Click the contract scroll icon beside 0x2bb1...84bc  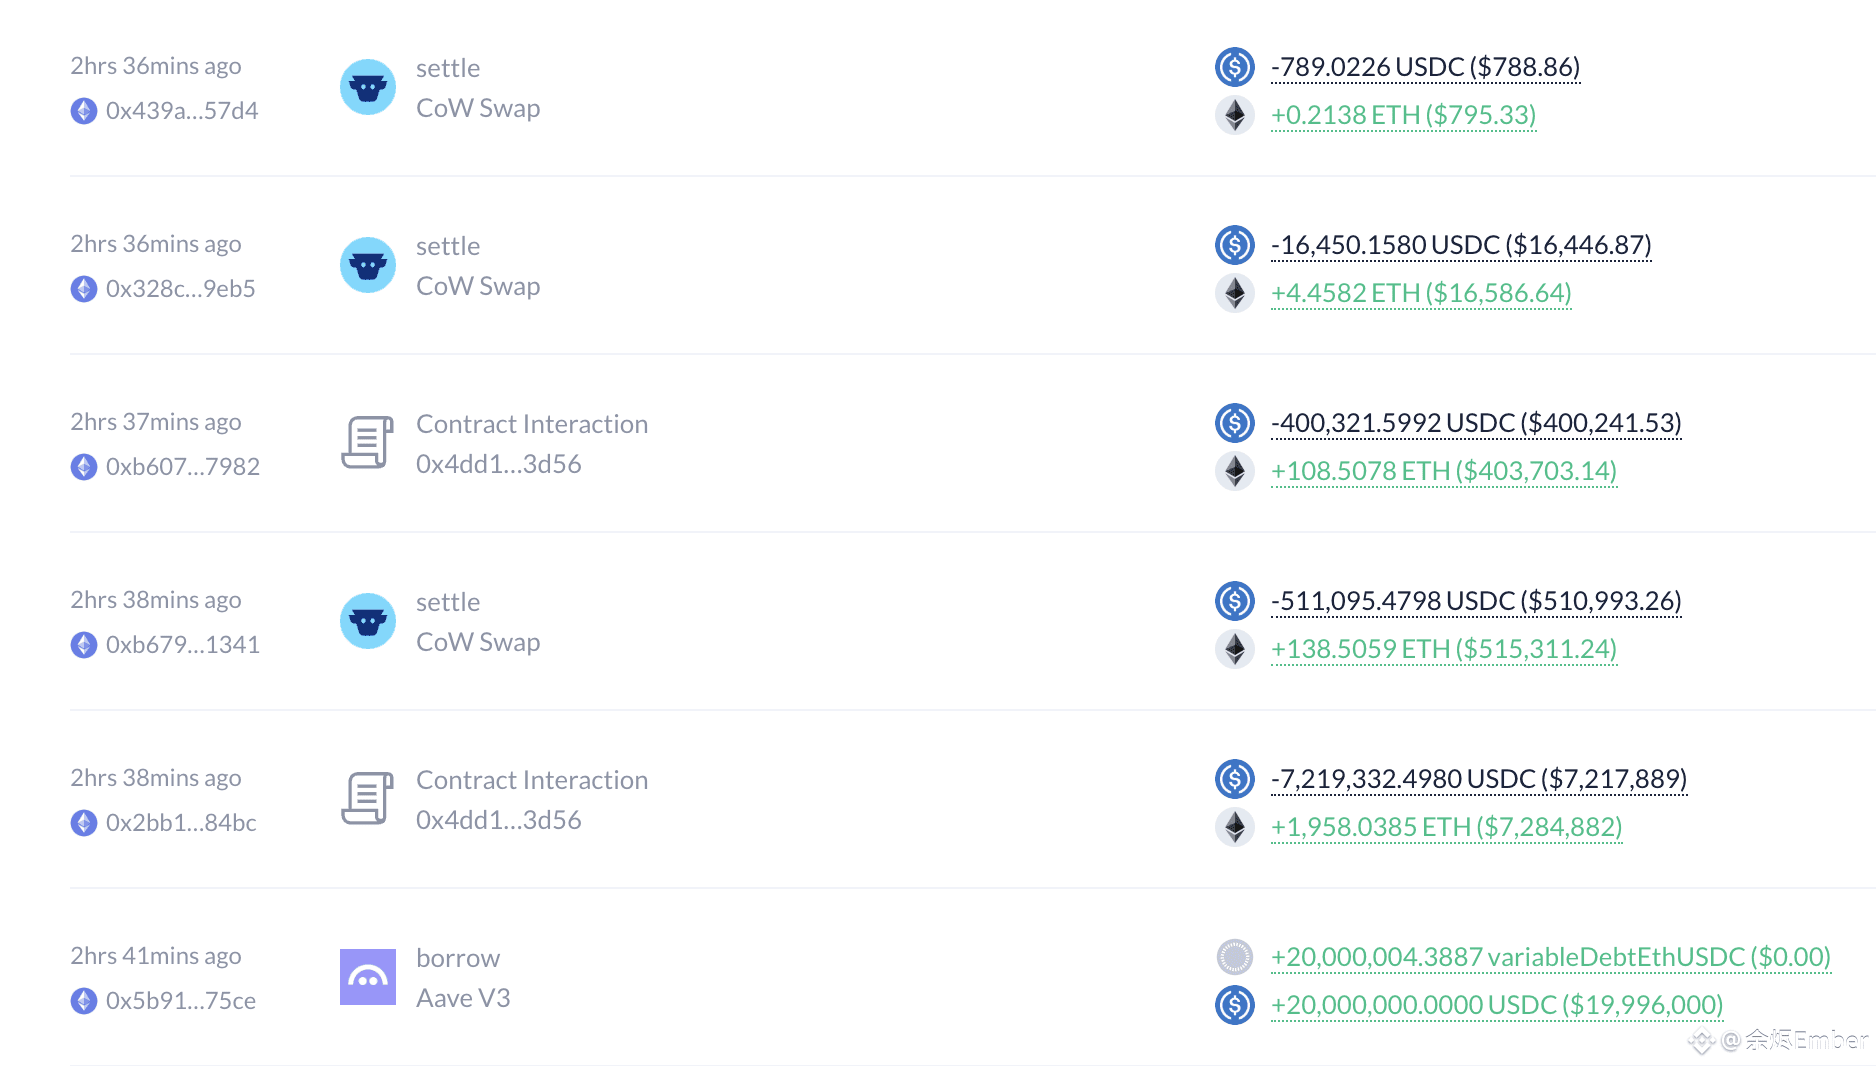click(367, 799)
